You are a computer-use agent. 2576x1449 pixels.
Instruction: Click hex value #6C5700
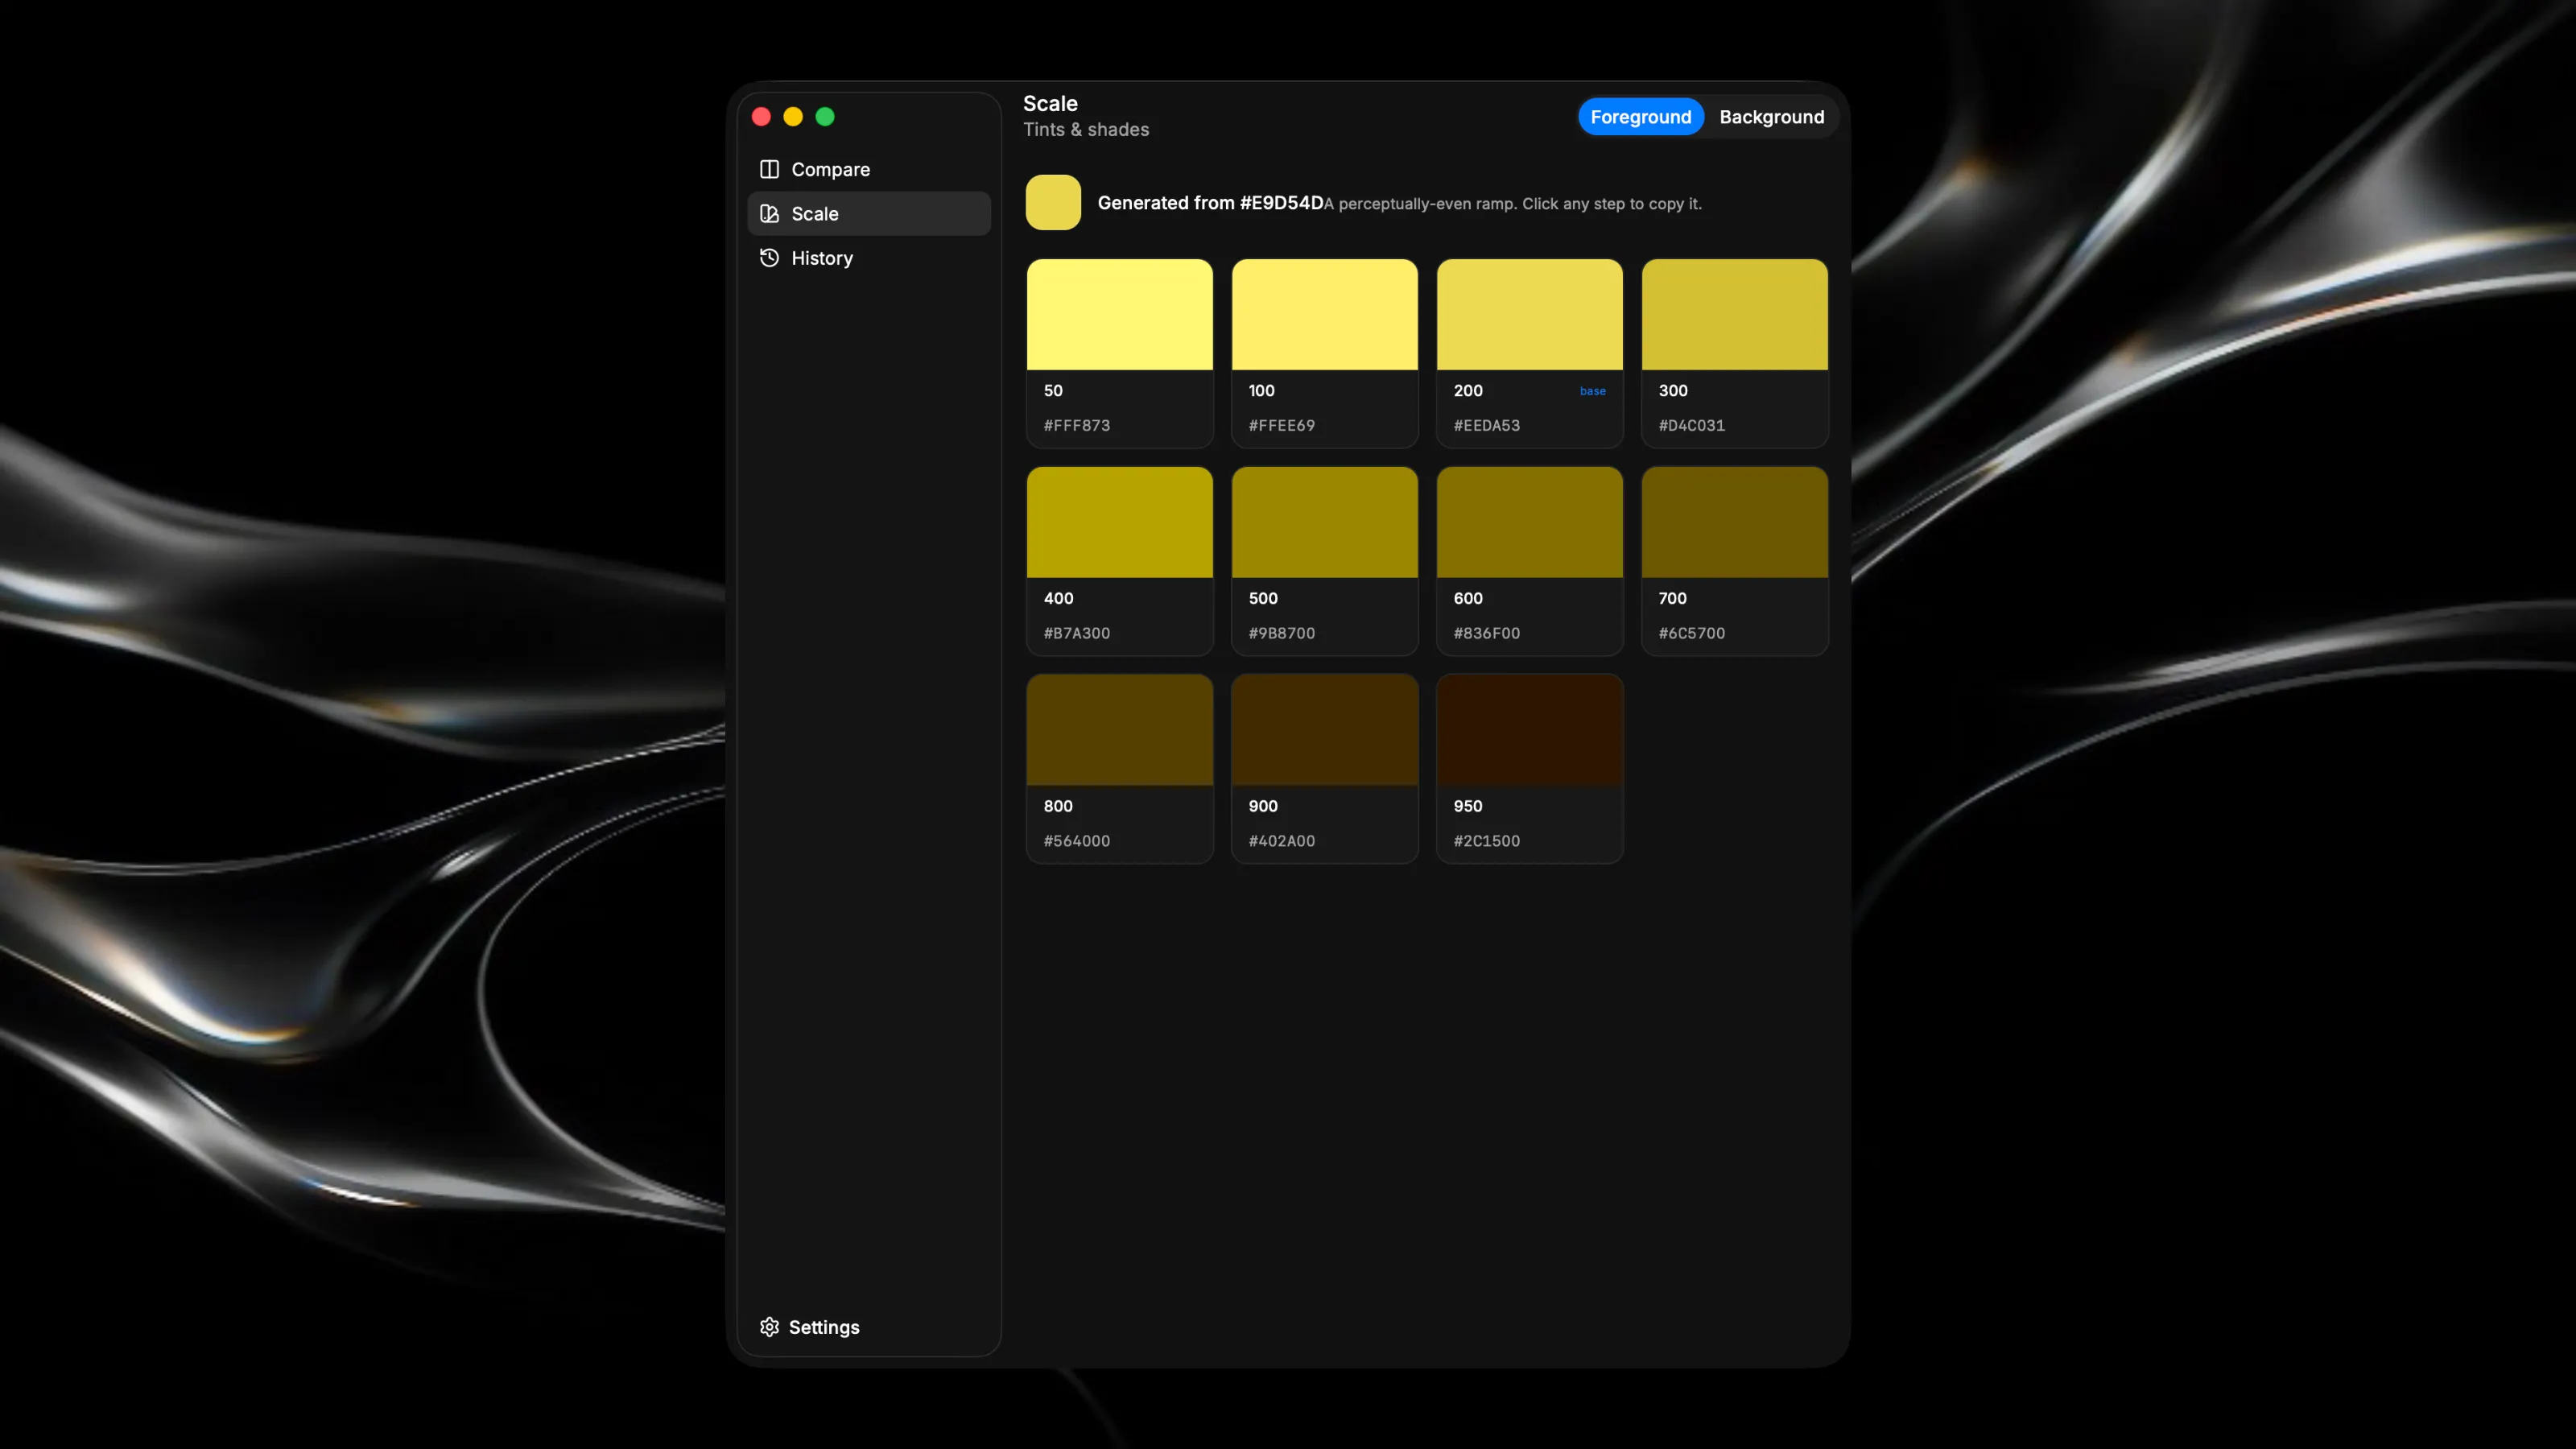tap(1691, 633)
